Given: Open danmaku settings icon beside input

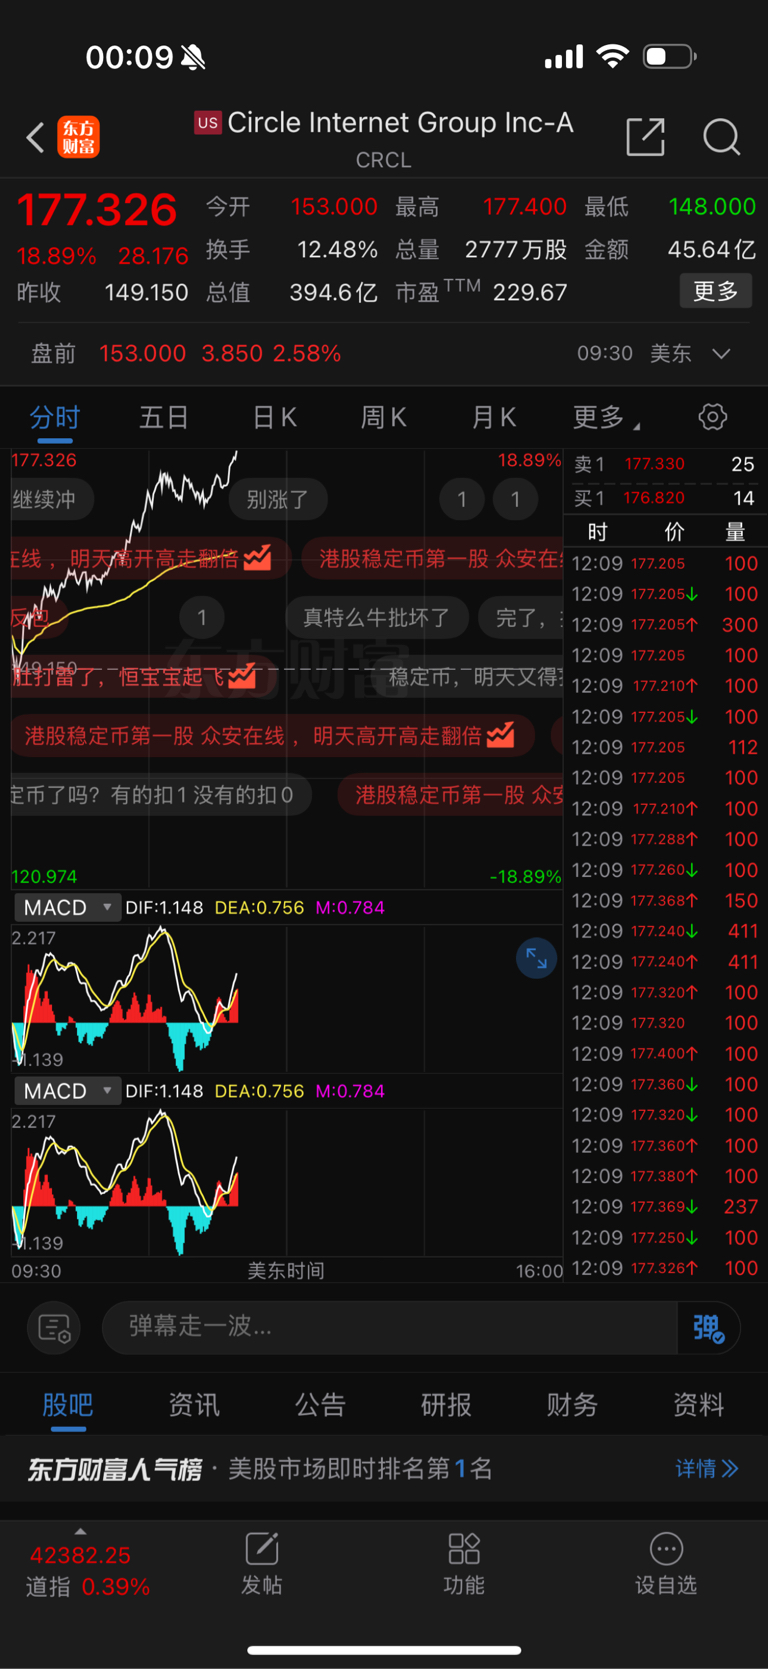Looking at the screenshot, I should 54,1328.
